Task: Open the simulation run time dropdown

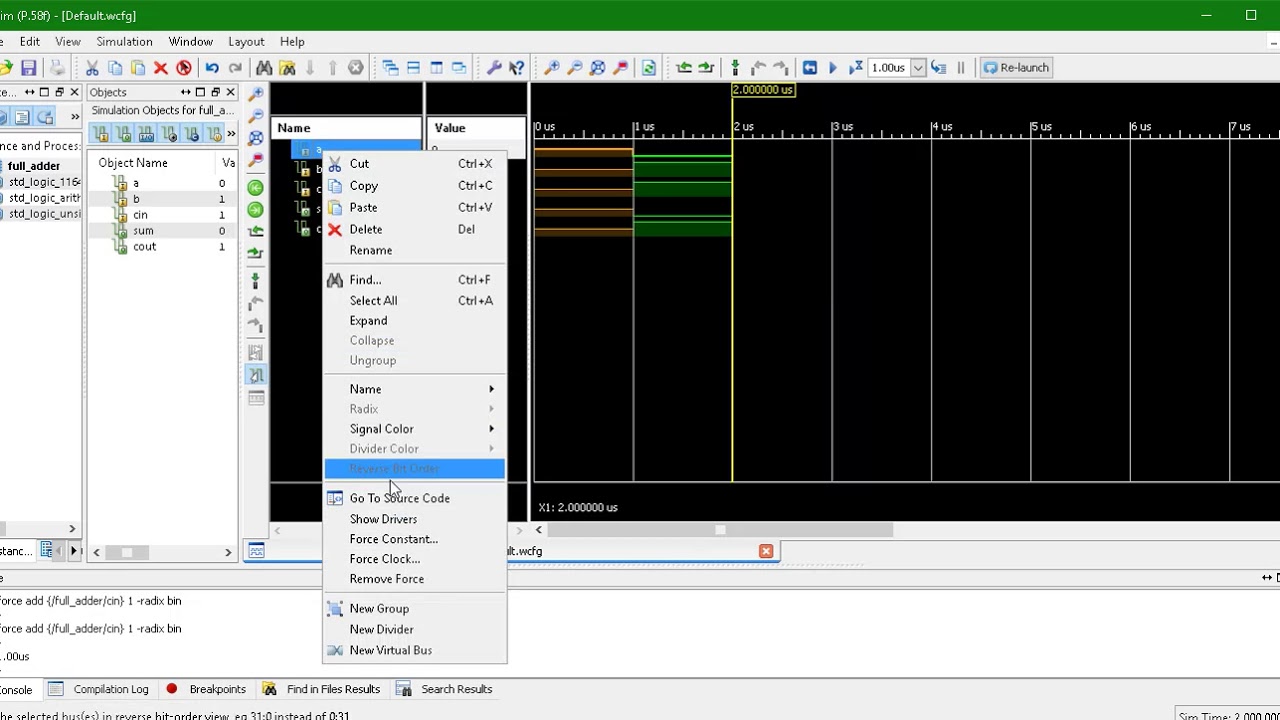Action: [919, 68]
